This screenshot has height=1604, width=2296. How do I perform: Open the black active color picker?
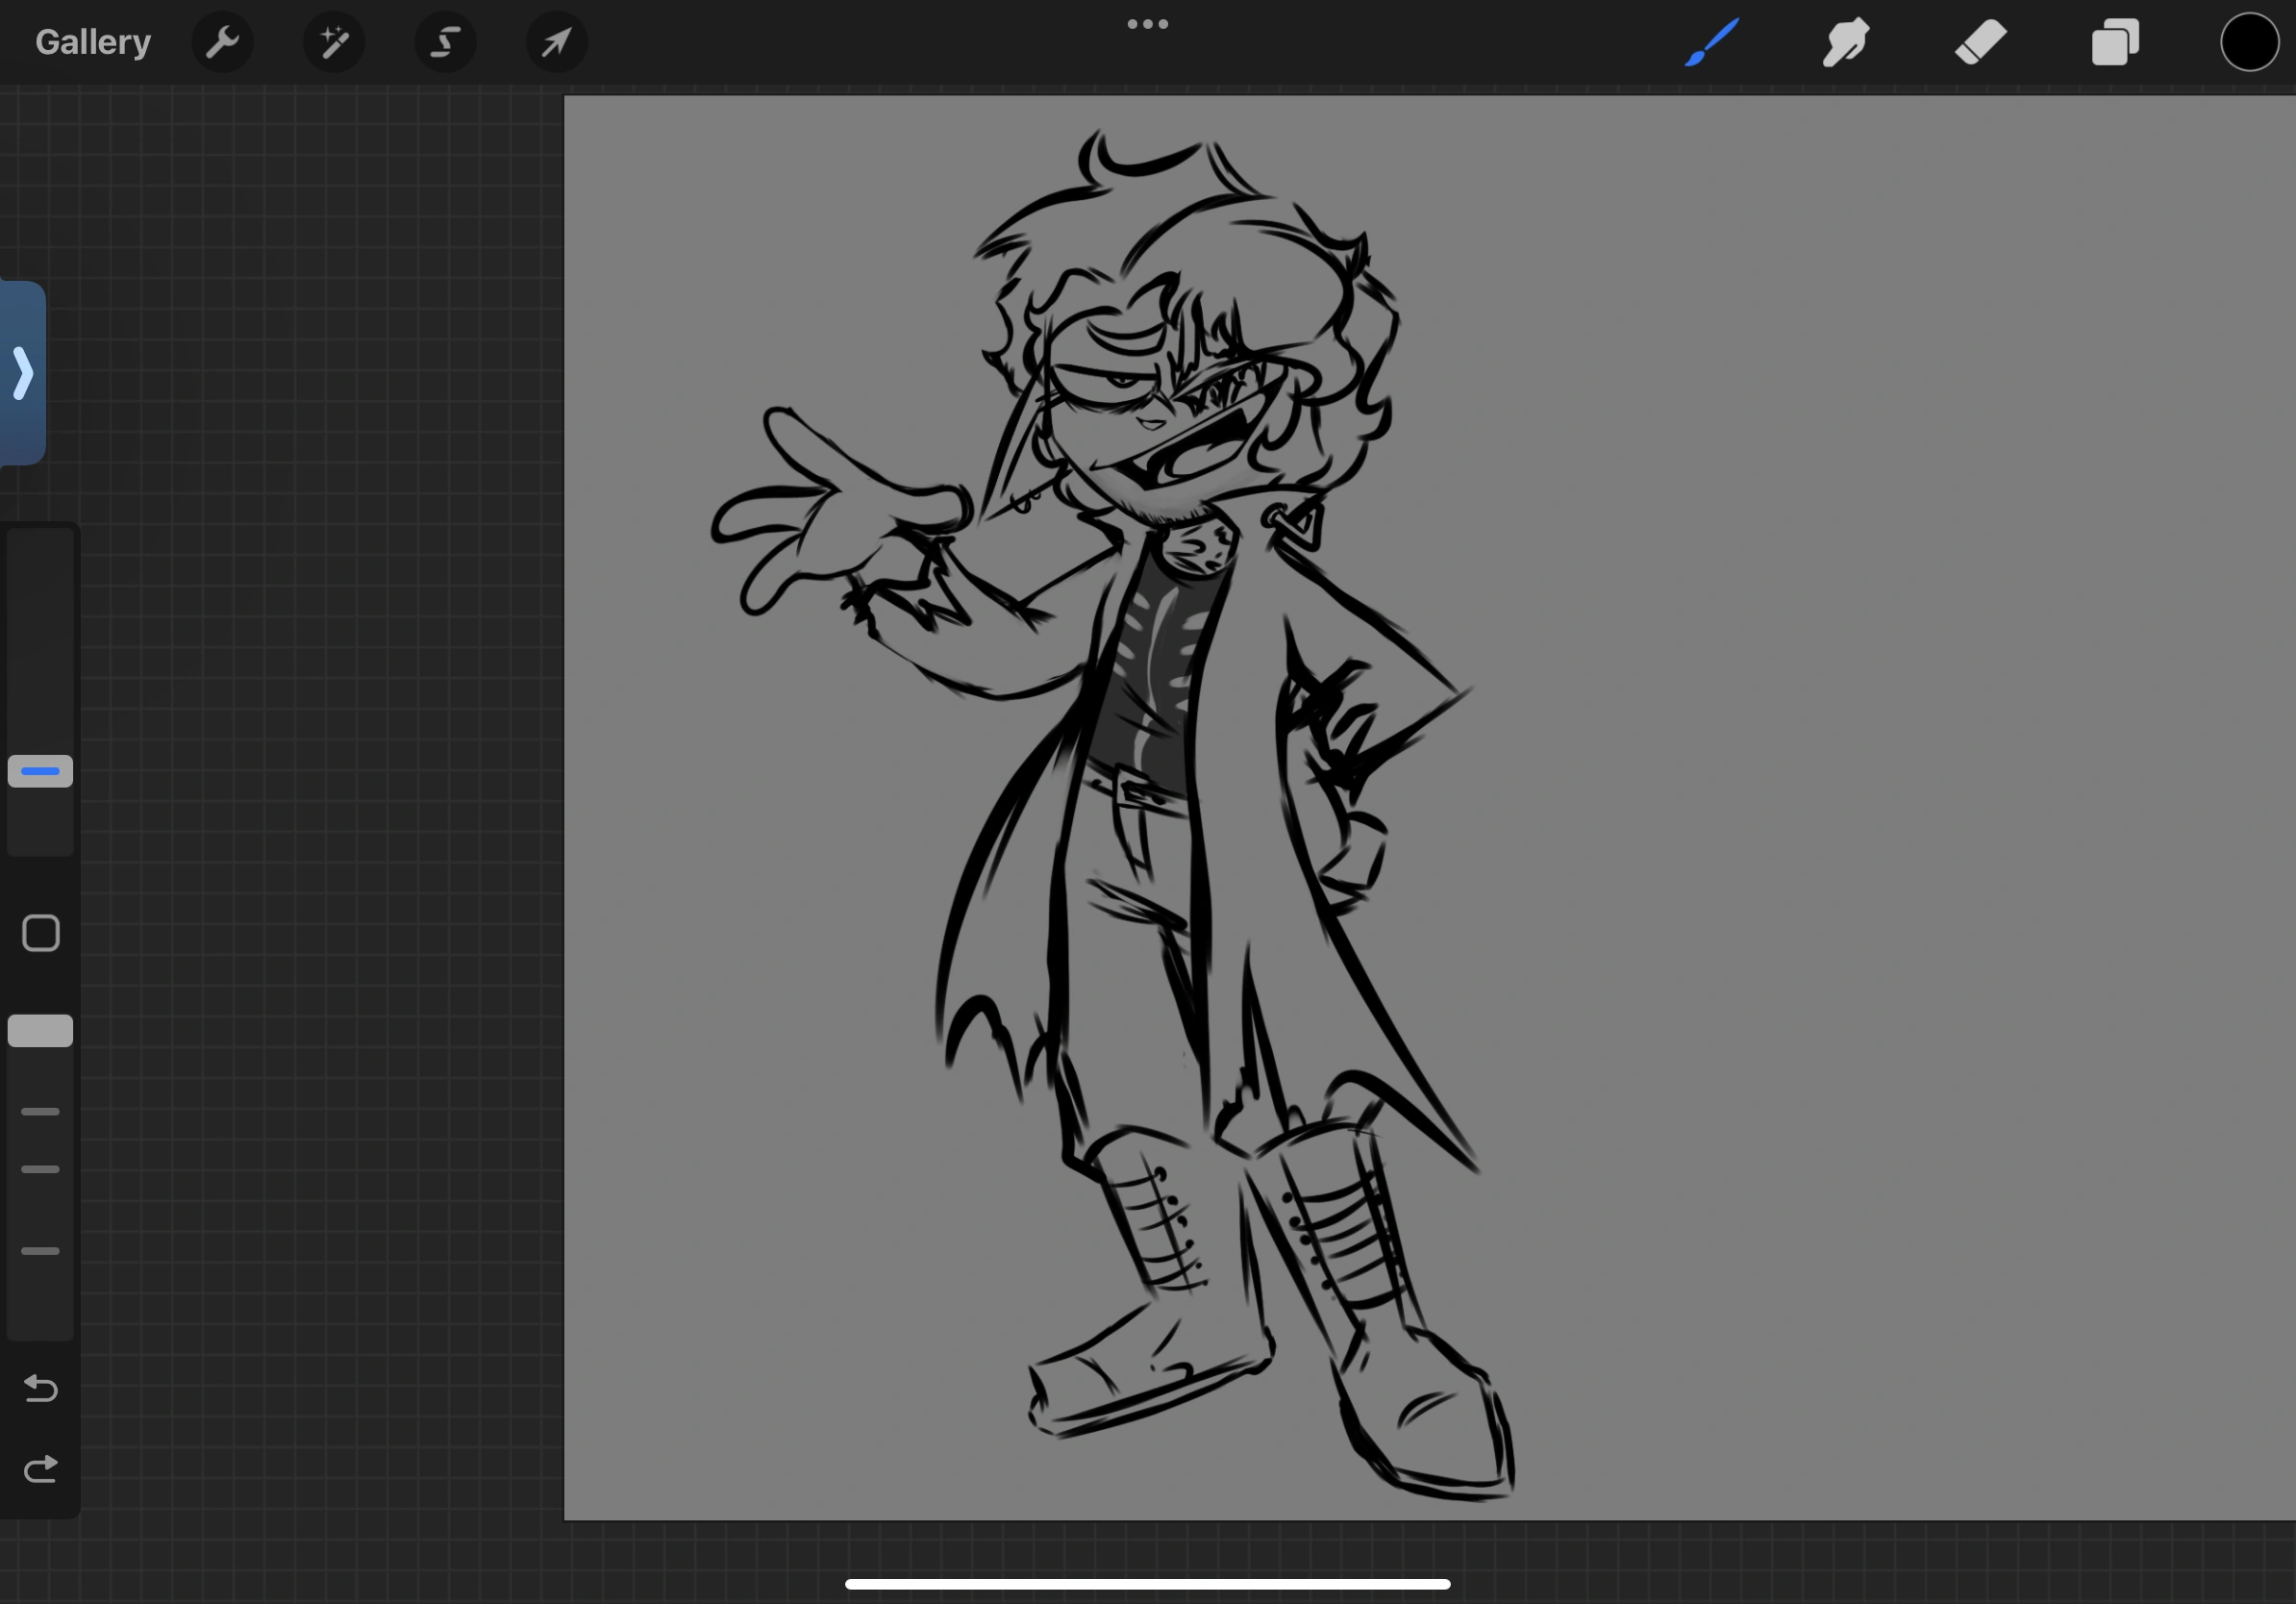[x=2249, y=42]
